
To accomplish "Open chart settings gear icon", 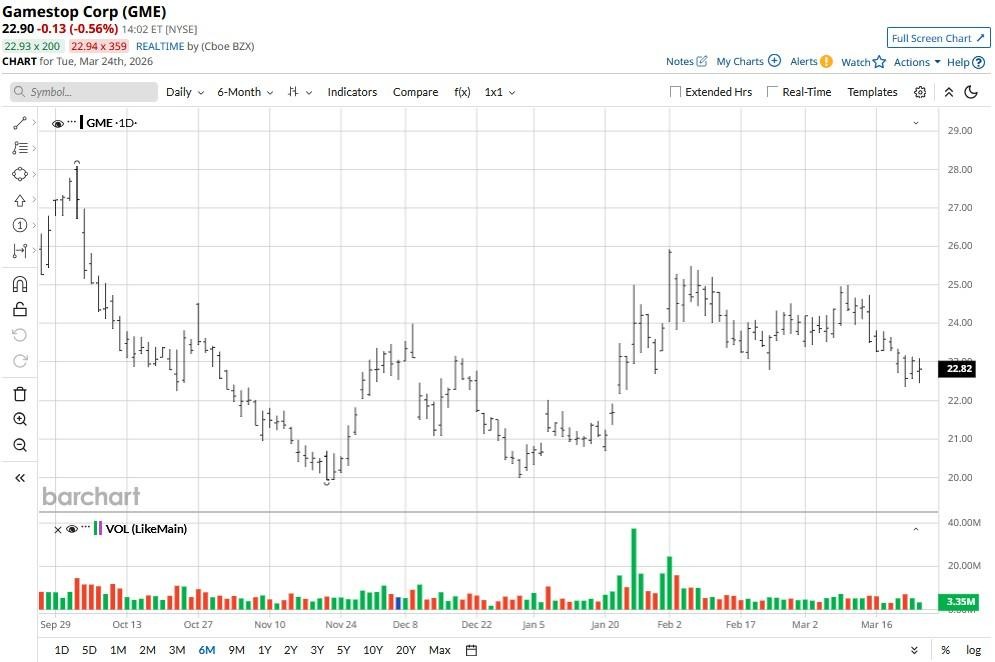I will click(x=920, y=92).
